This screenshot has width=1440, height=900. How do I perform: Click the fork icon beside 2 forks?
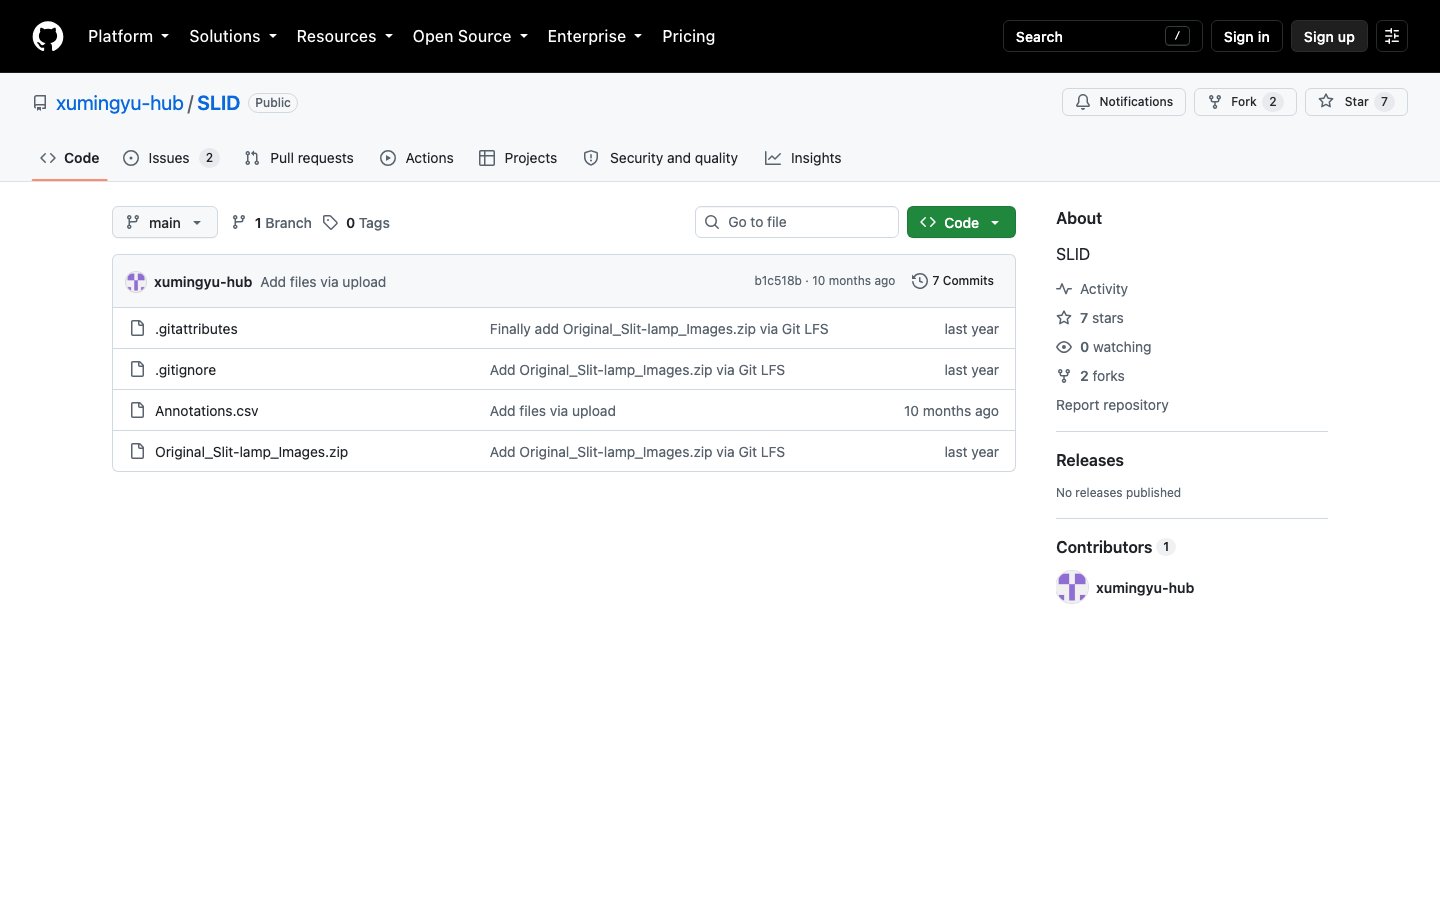coord(1064,376)
